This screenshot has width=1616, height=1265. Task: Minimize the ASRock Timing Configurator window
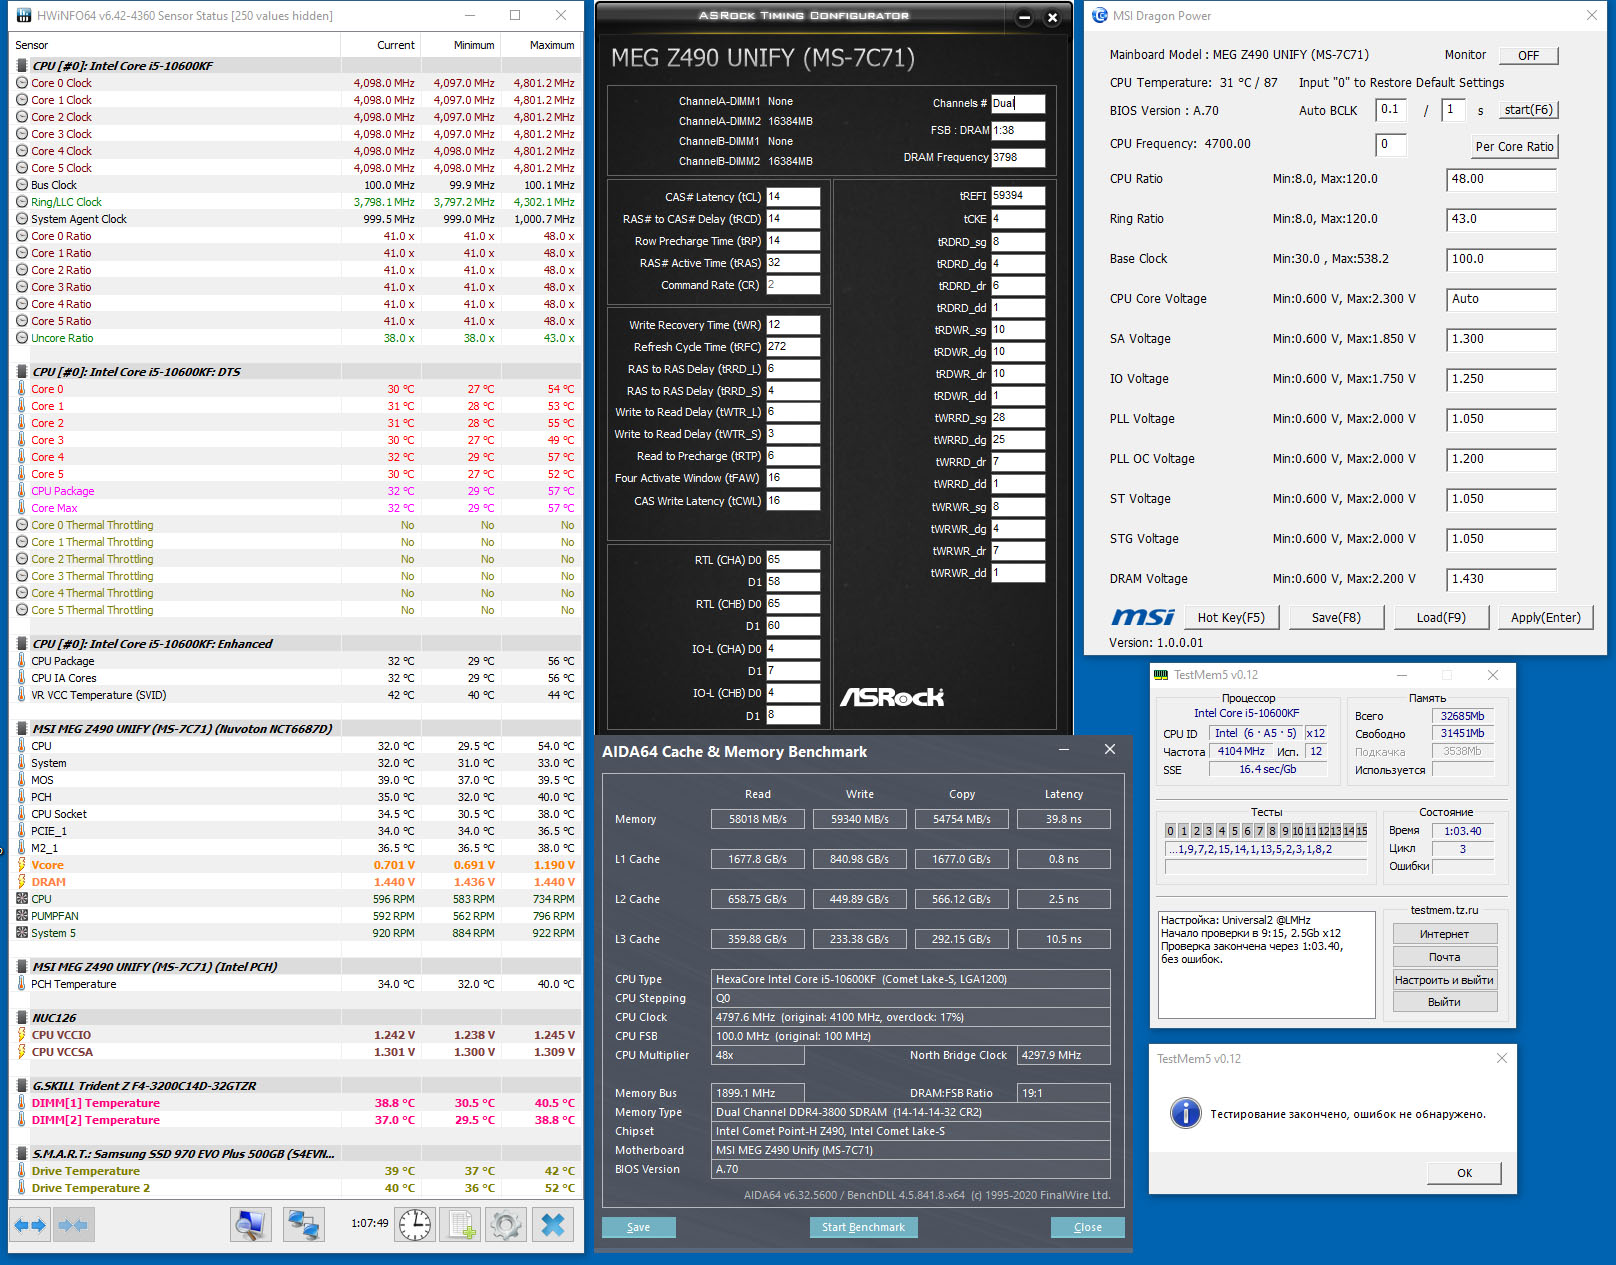coord(1024,17)
